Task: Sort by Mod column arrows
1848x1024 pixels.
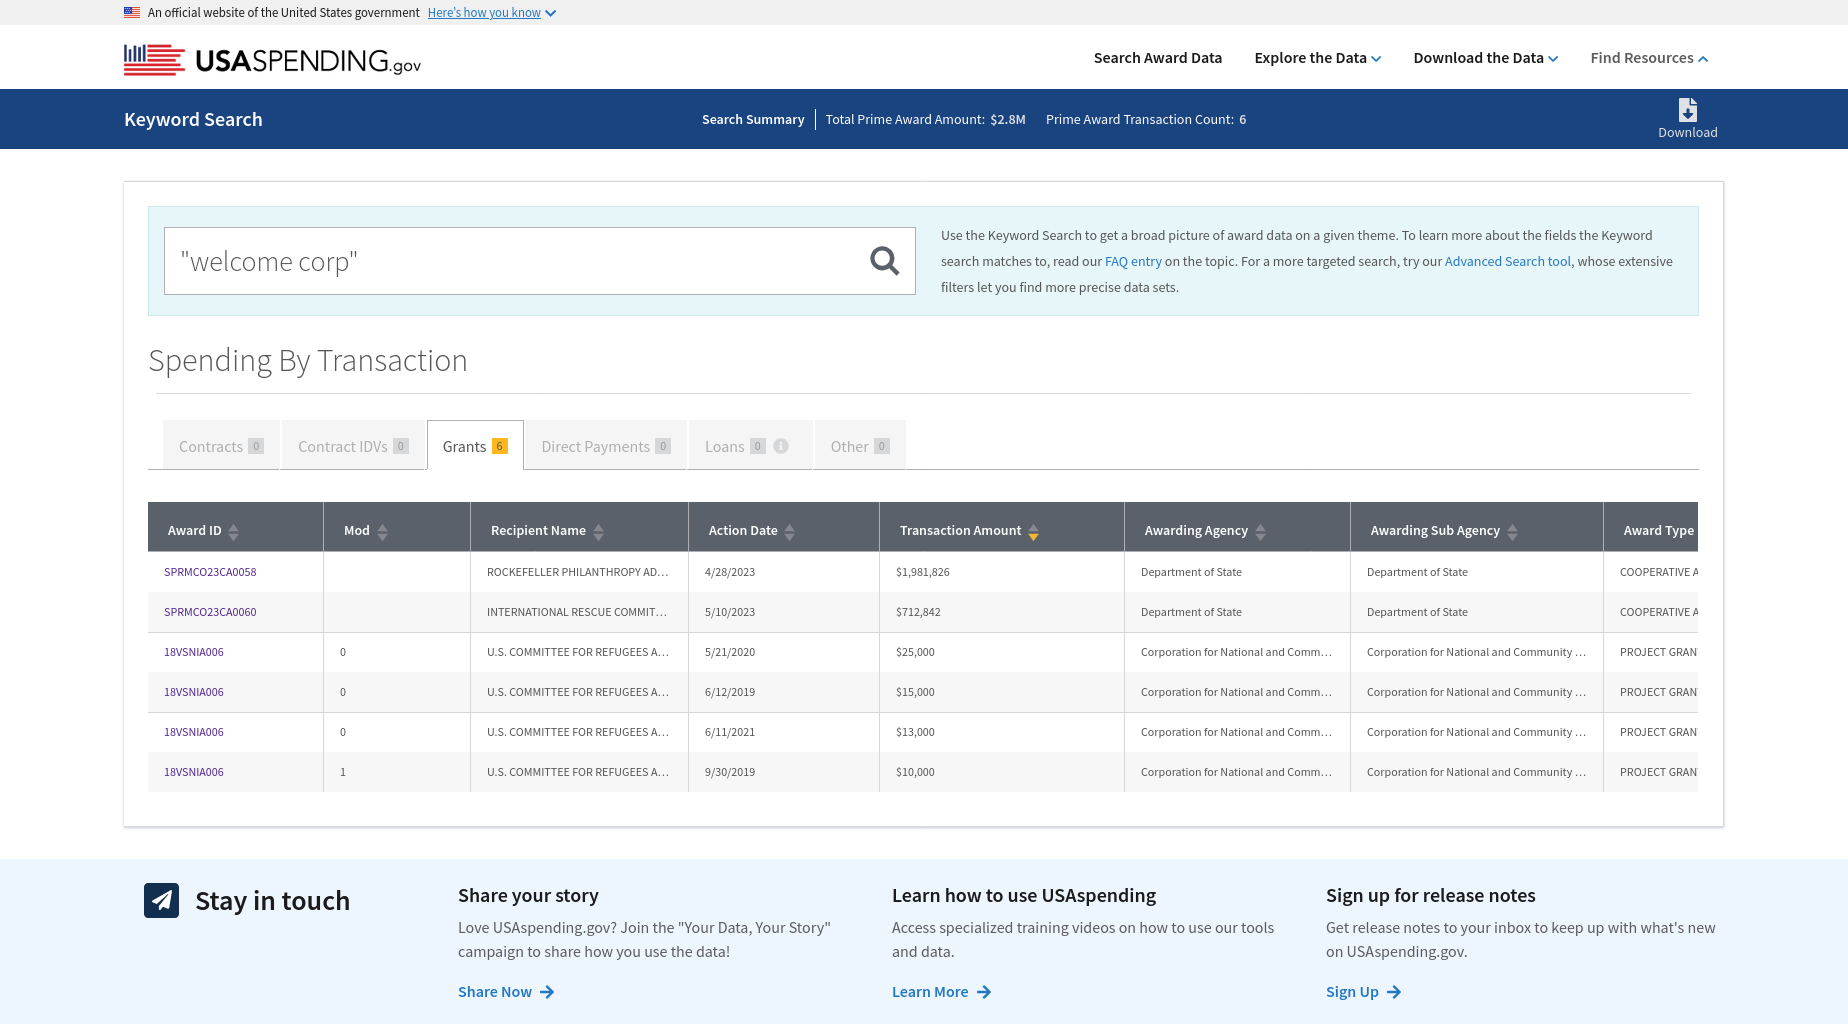Action: (382, 531)
